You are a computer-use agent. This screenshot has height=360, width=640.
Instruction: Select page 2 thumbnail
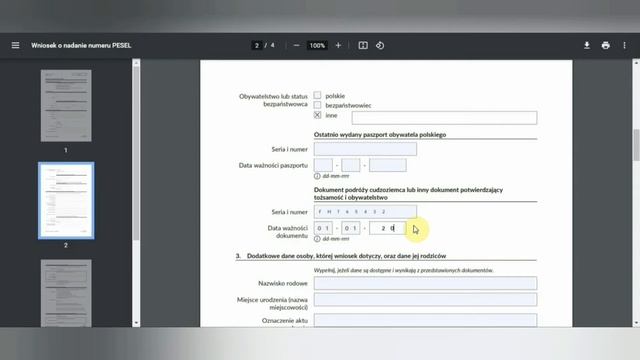click(x=66, y=200)
